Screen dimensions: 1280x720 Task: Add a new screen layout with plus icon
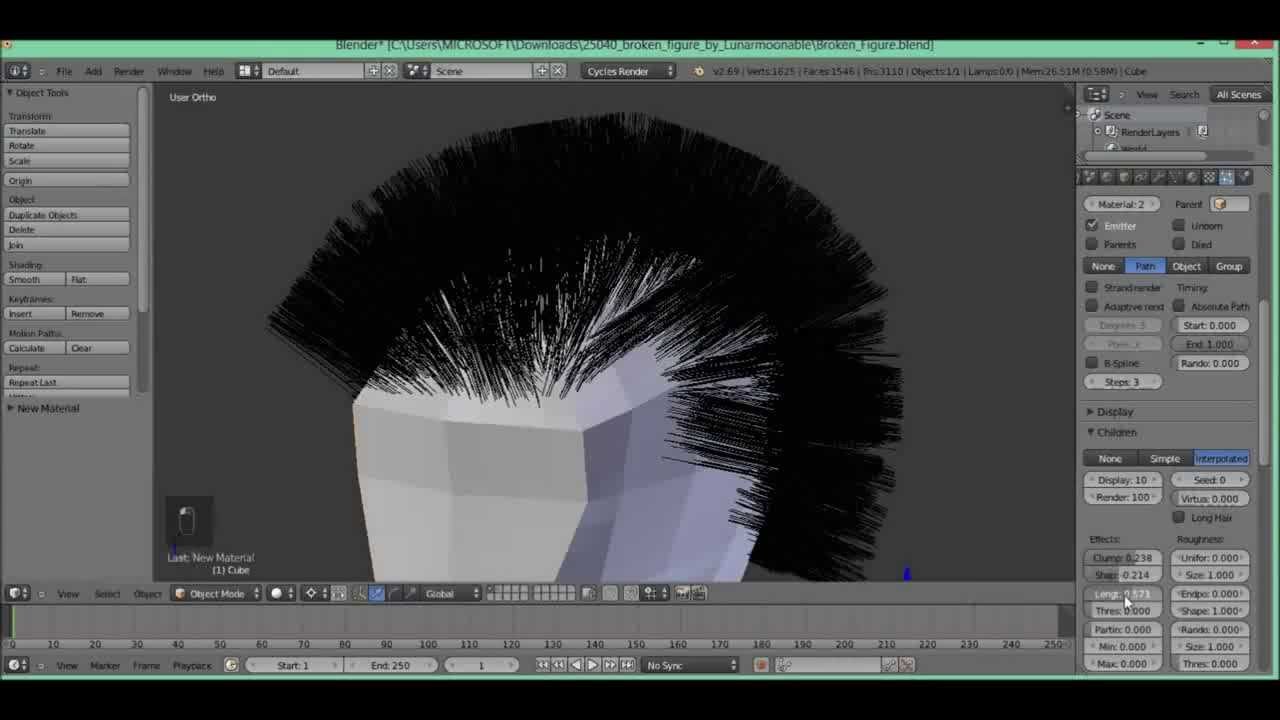click(373, 71)
